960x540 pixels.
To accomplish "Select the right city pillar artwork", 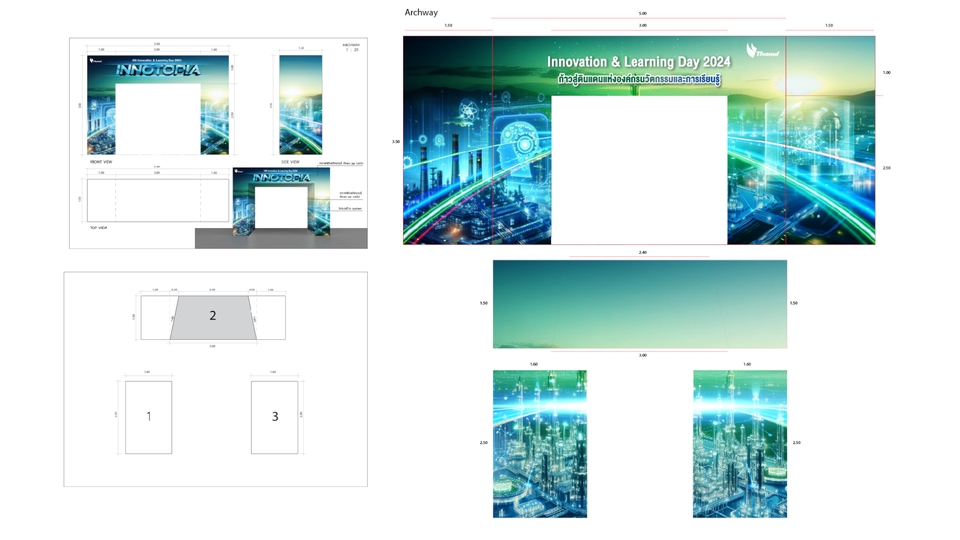I will pyautogui.click(x=739, y=444).
